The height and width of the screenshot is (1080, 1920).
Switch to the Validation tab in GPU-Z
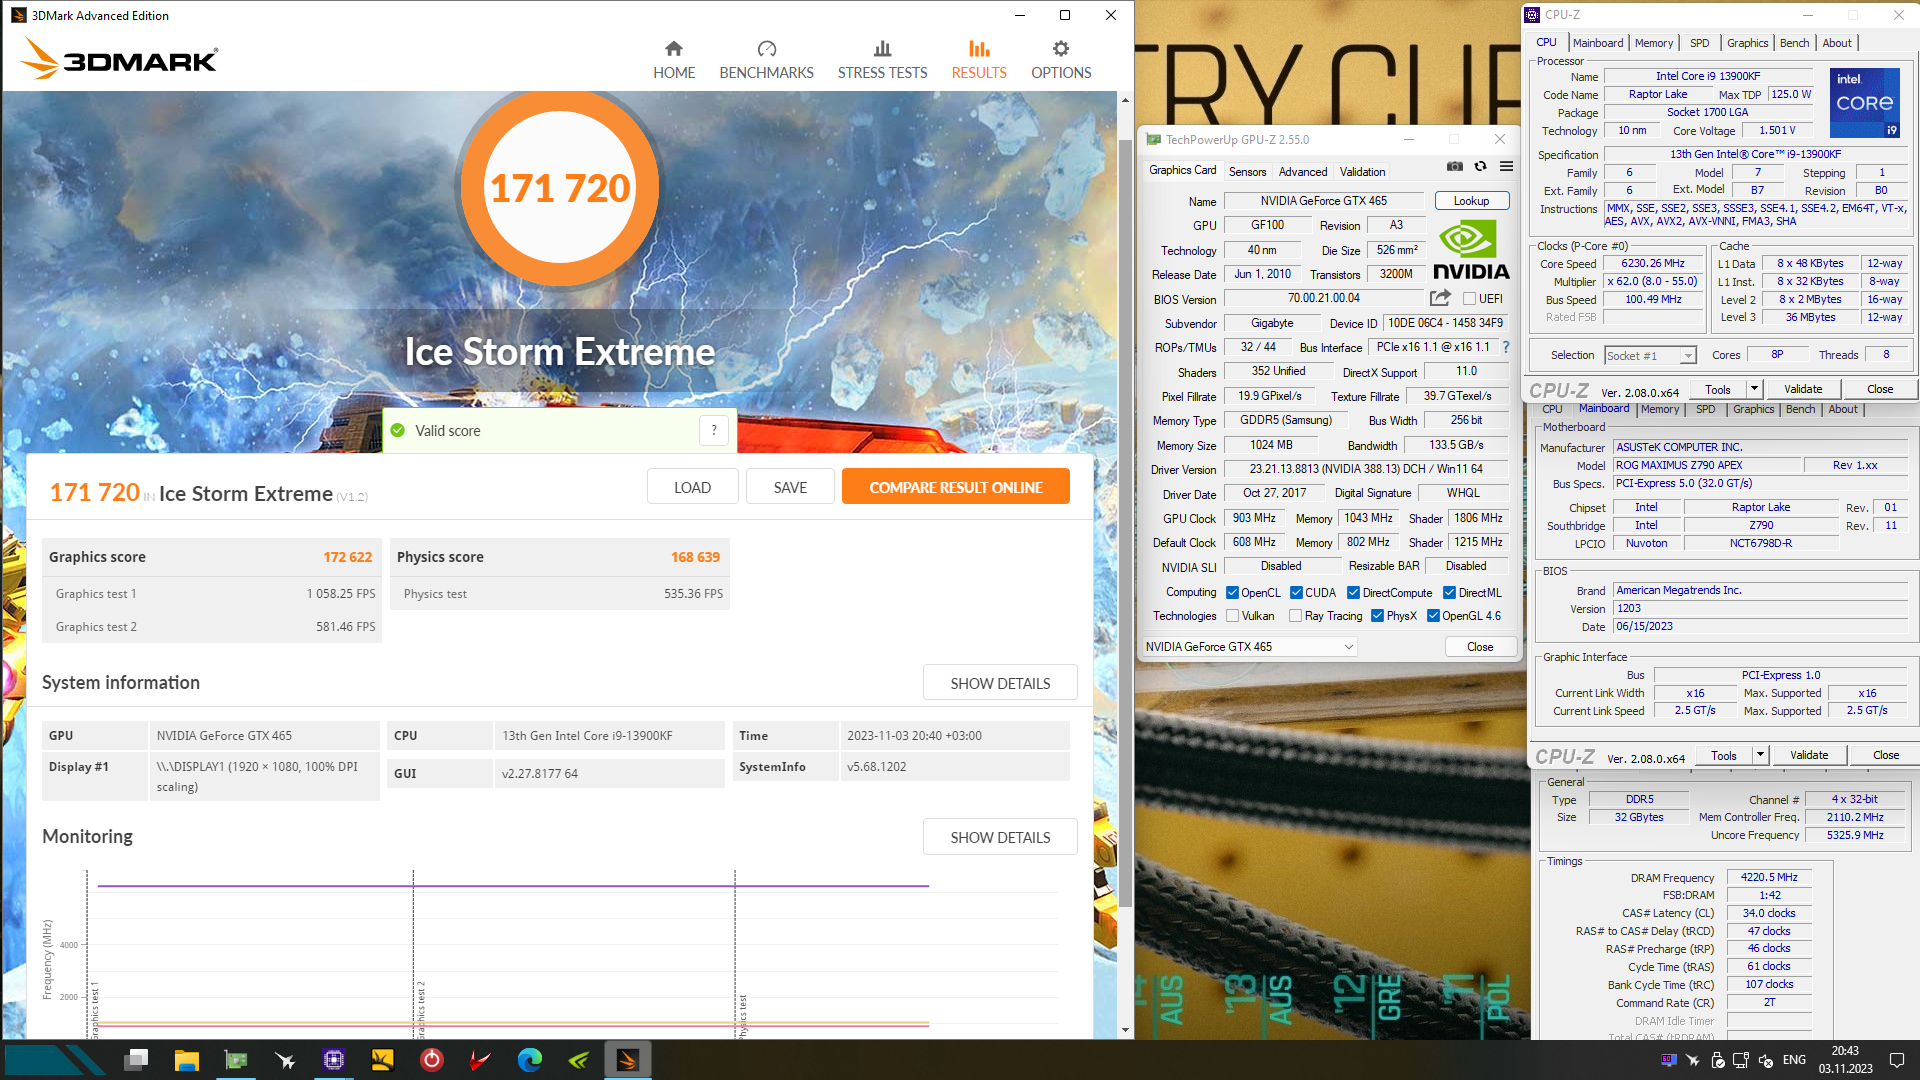click(1362, 172)
